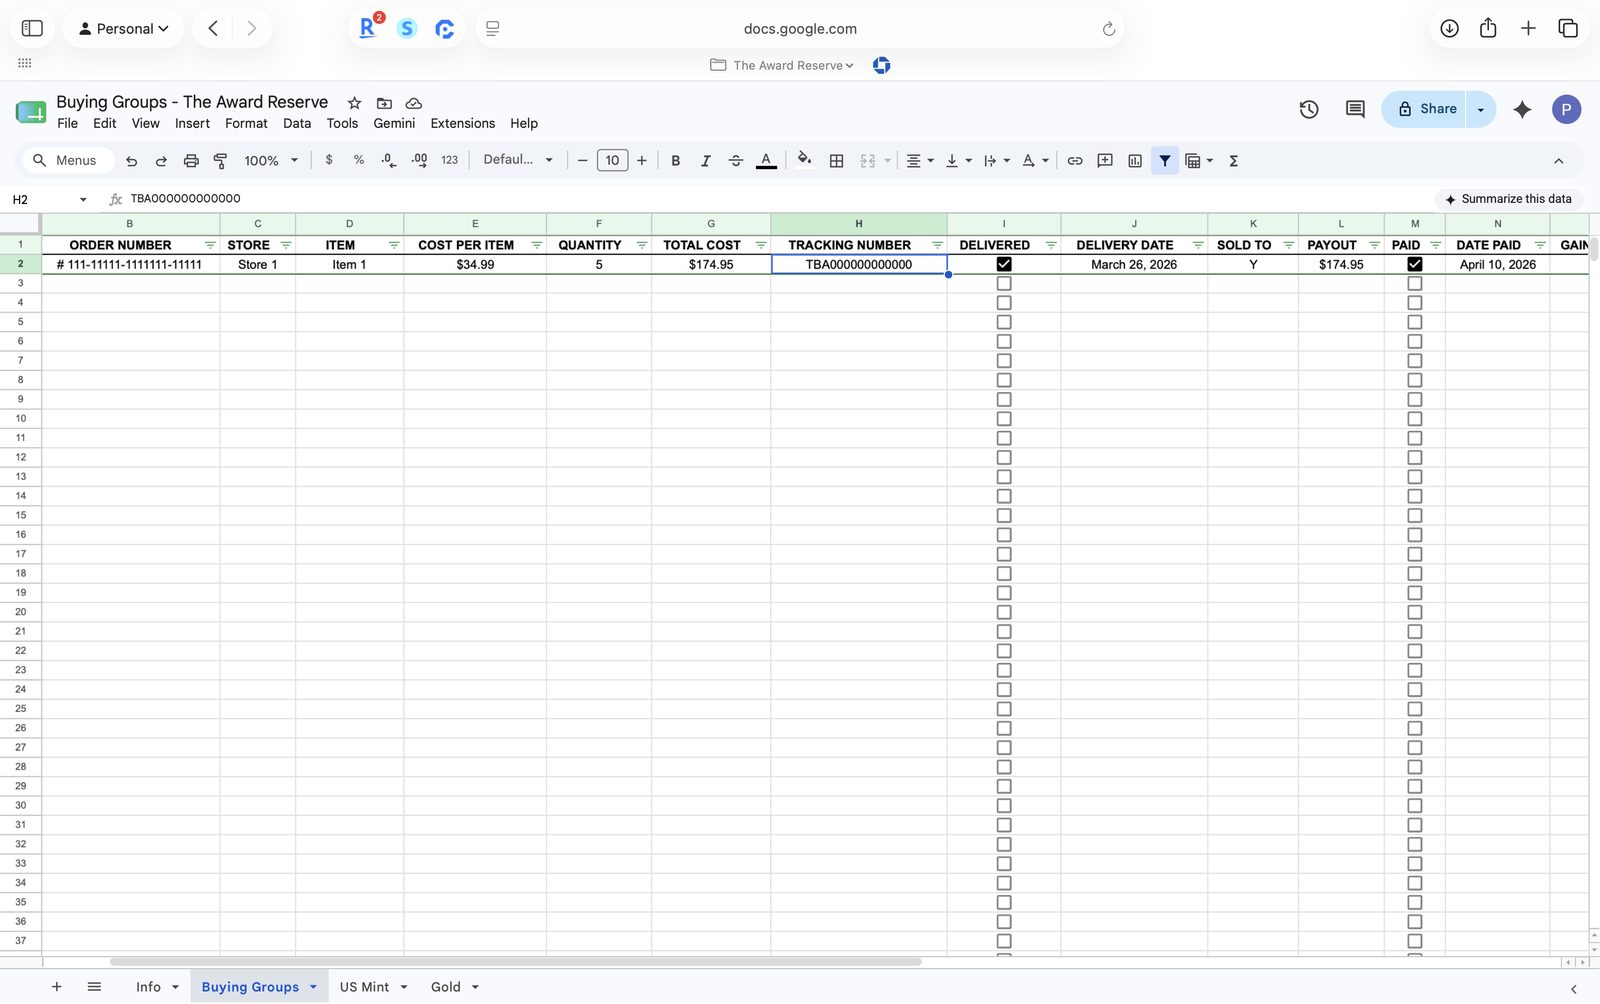Click the paint format icon
1600x1004 pixels.
click(221, 160)
